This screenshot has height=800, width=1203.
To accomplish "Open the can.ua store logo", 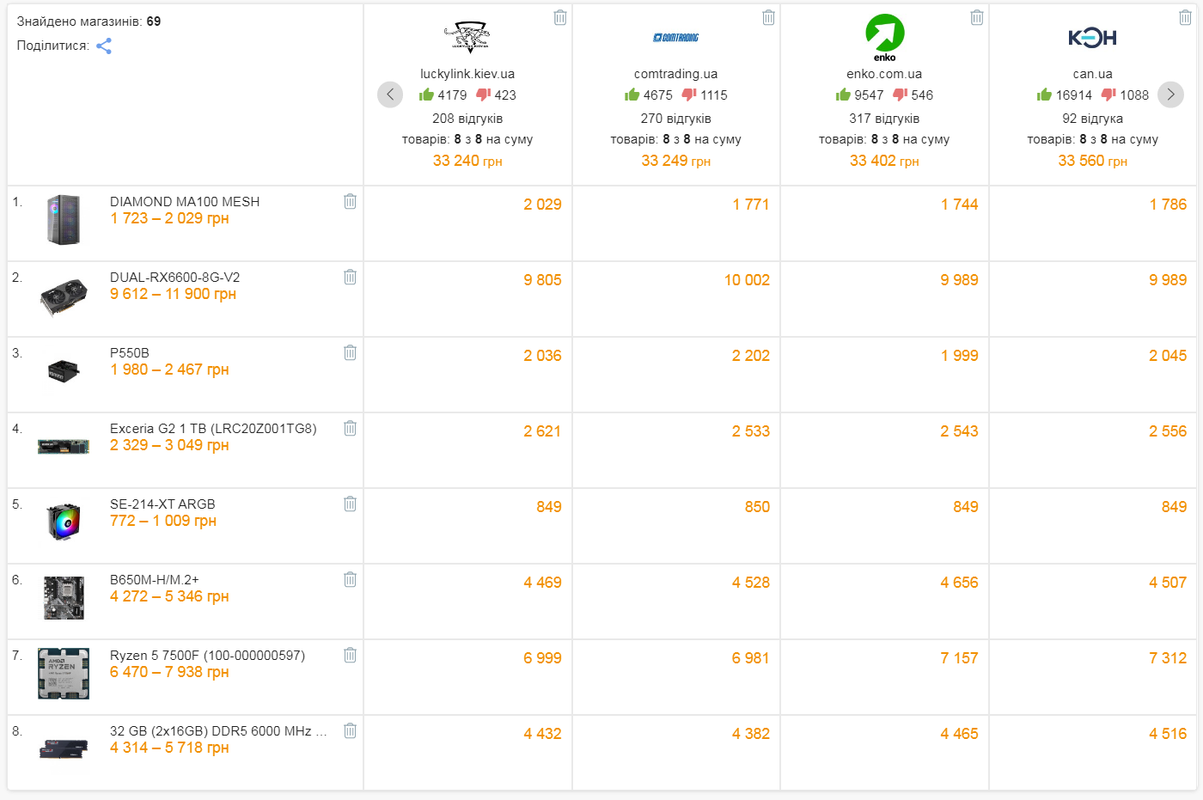I will (1092, 38).
